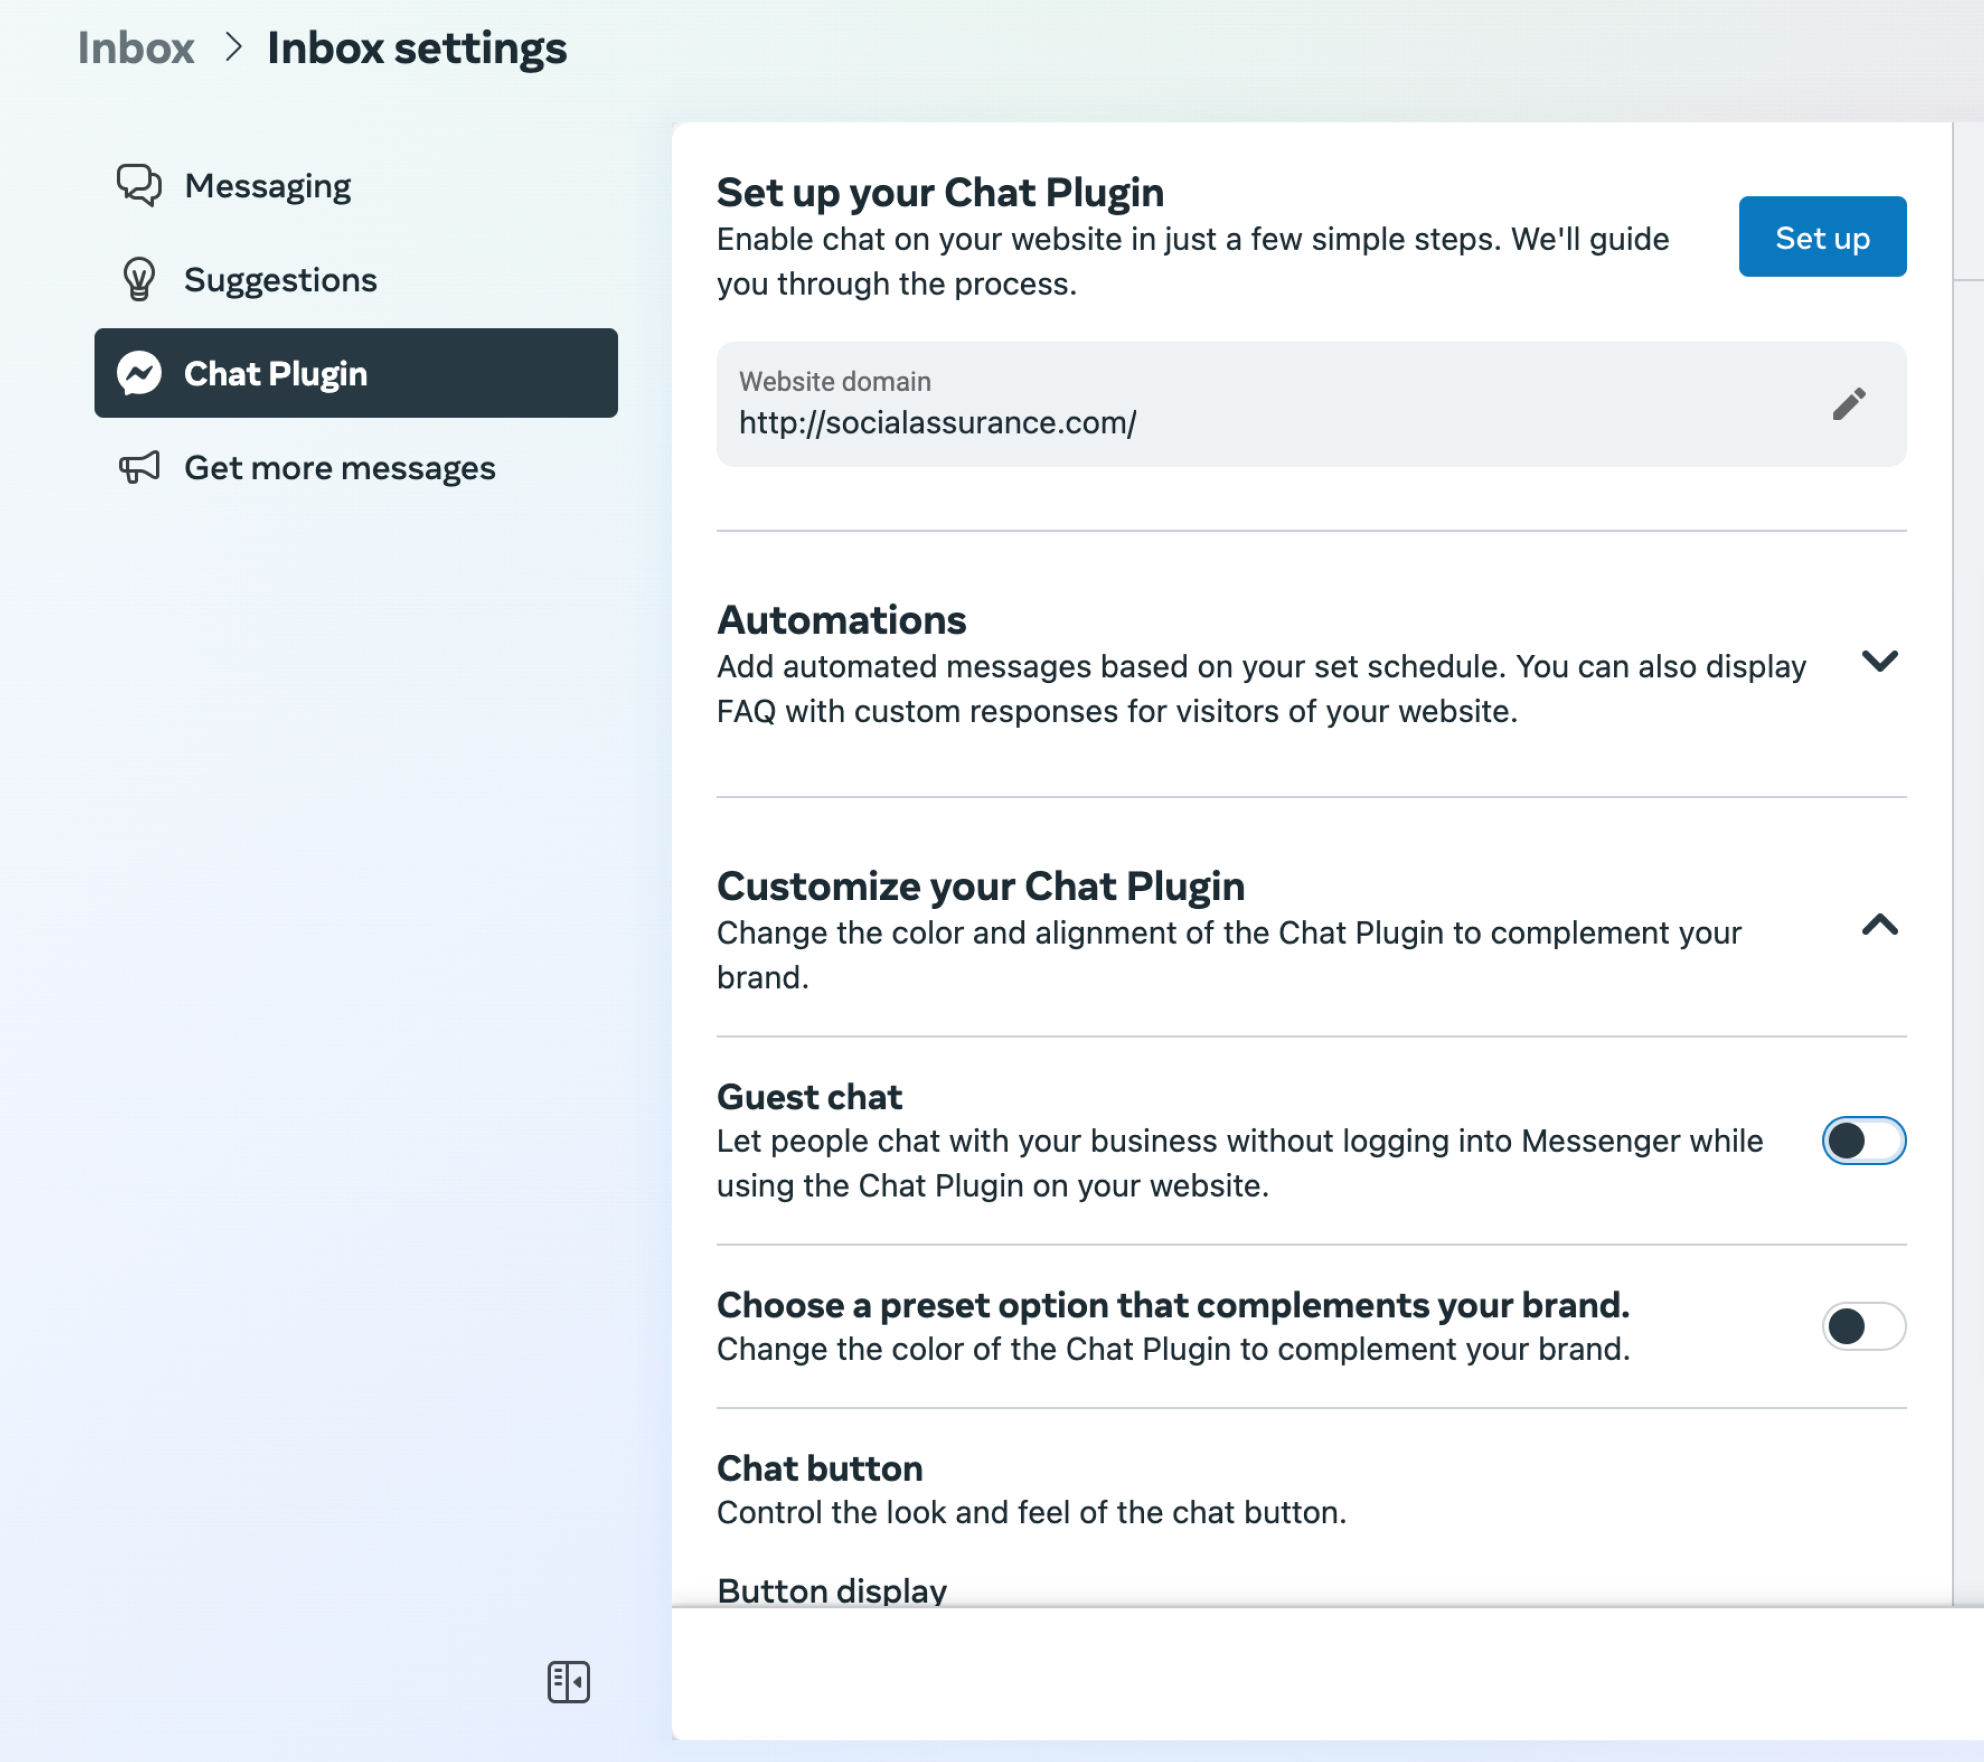Viewport: 1984px width, 1762px height.
Task: Click the Automations section heading
Action: pos(841,621)
